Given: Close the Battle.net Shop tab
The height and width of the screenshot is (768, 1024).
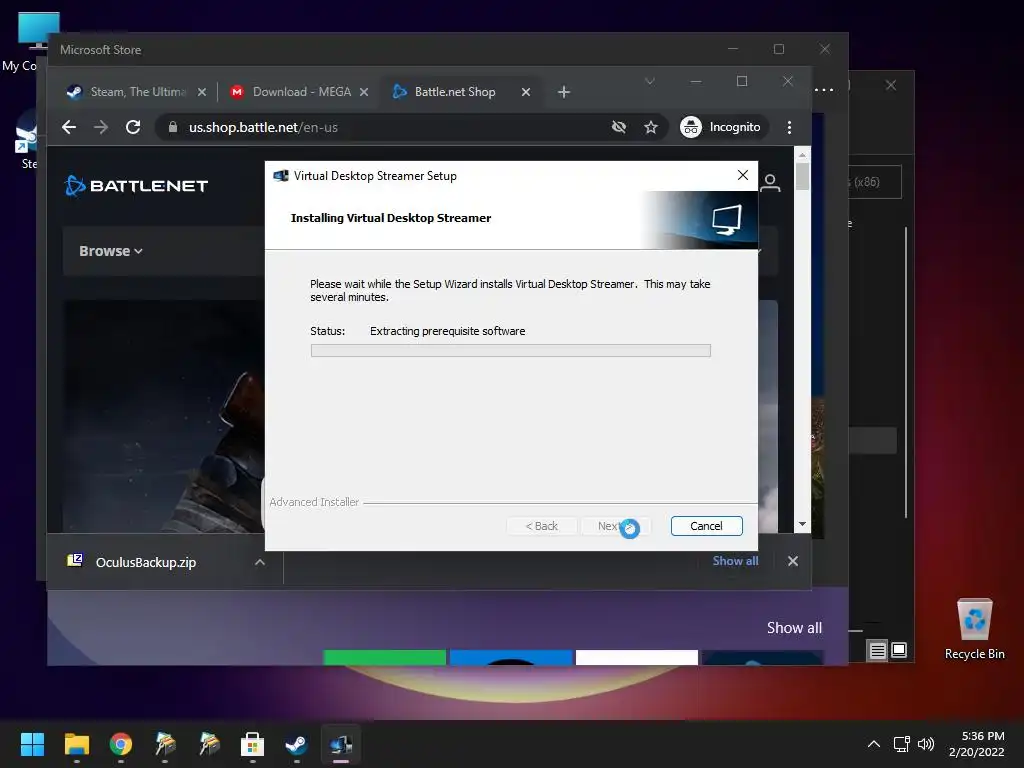Looking at the screenshot, I should click(526, 92).
